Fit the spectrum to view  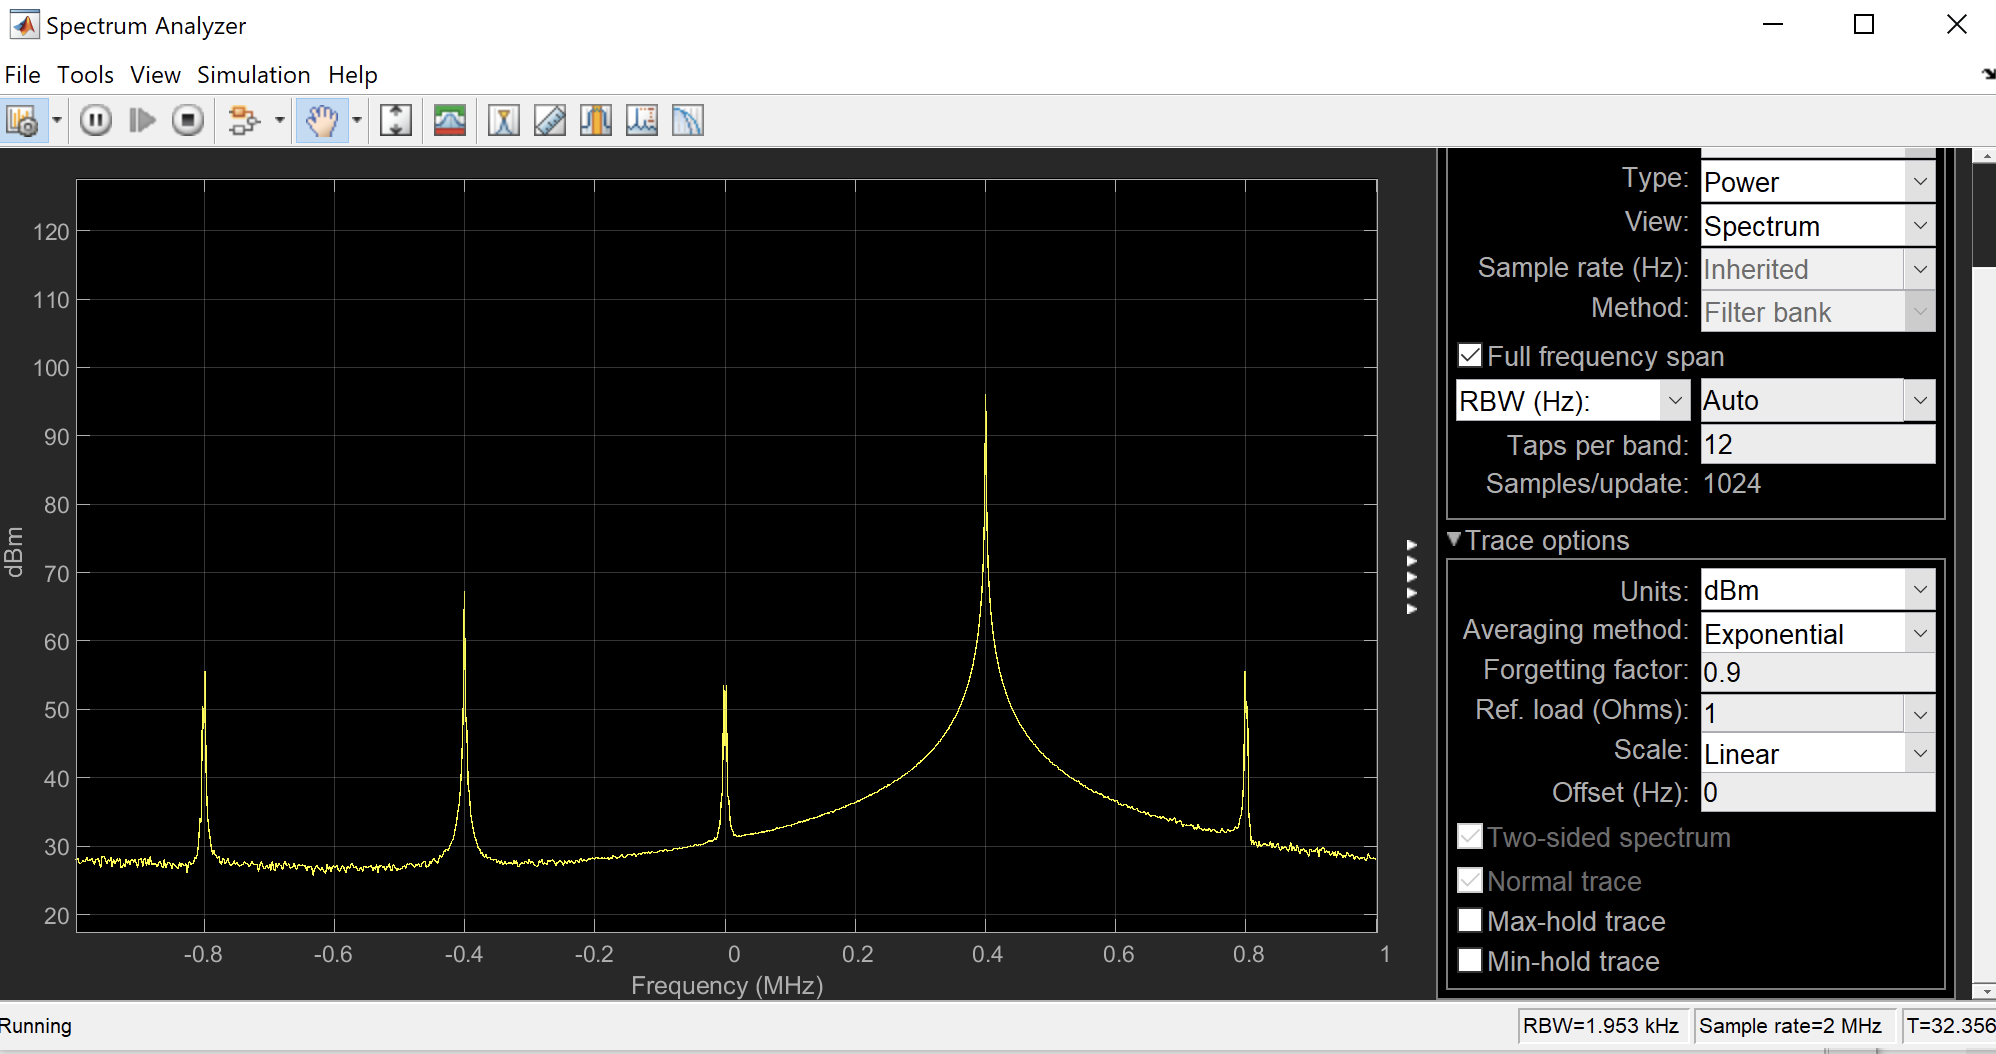tap(395, 120)
